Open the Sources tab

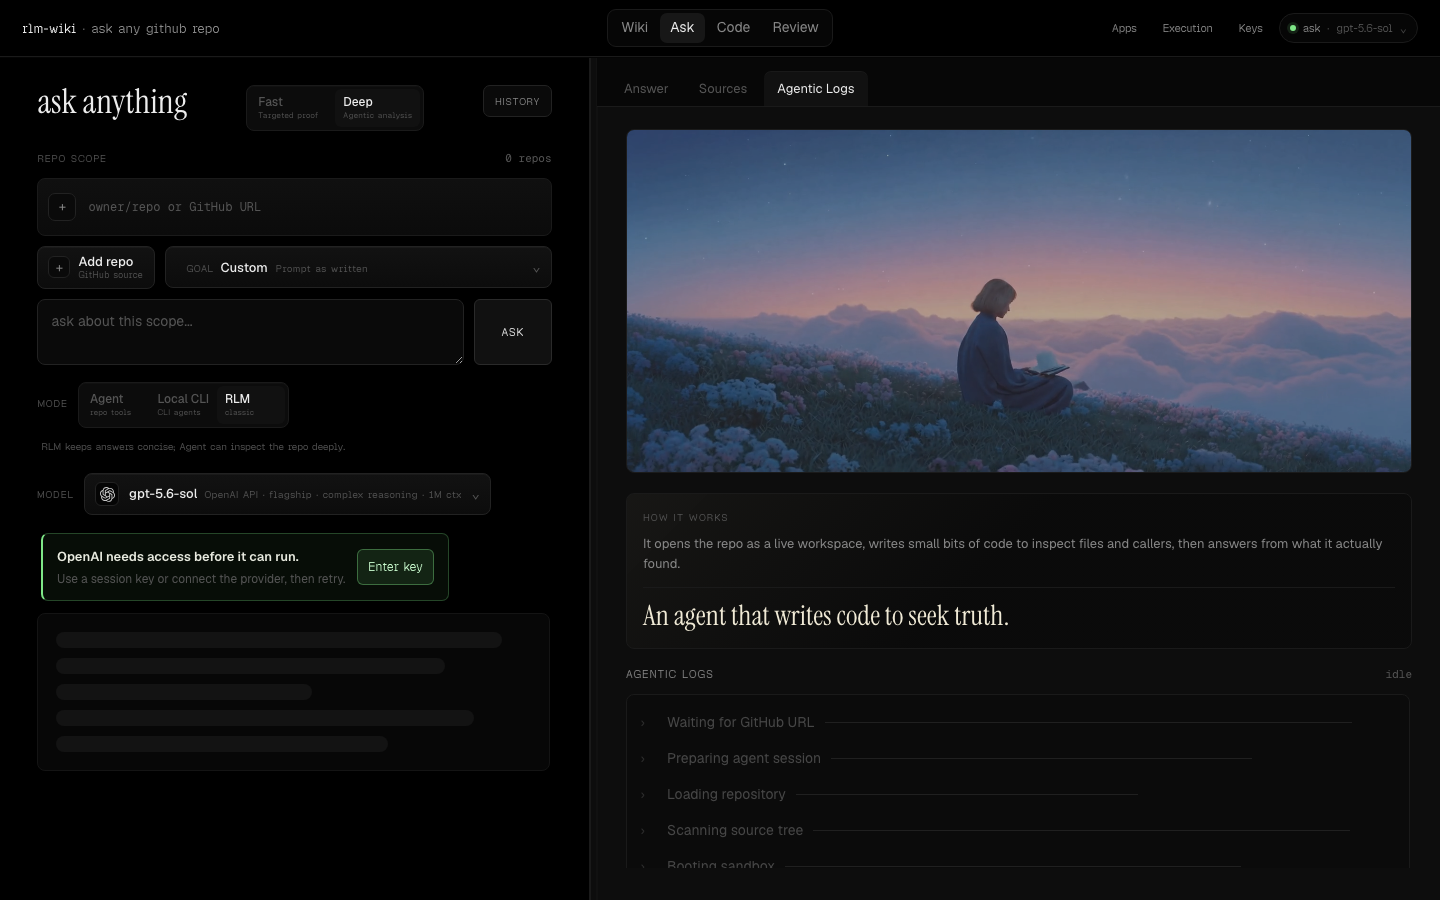pos(723,89)
